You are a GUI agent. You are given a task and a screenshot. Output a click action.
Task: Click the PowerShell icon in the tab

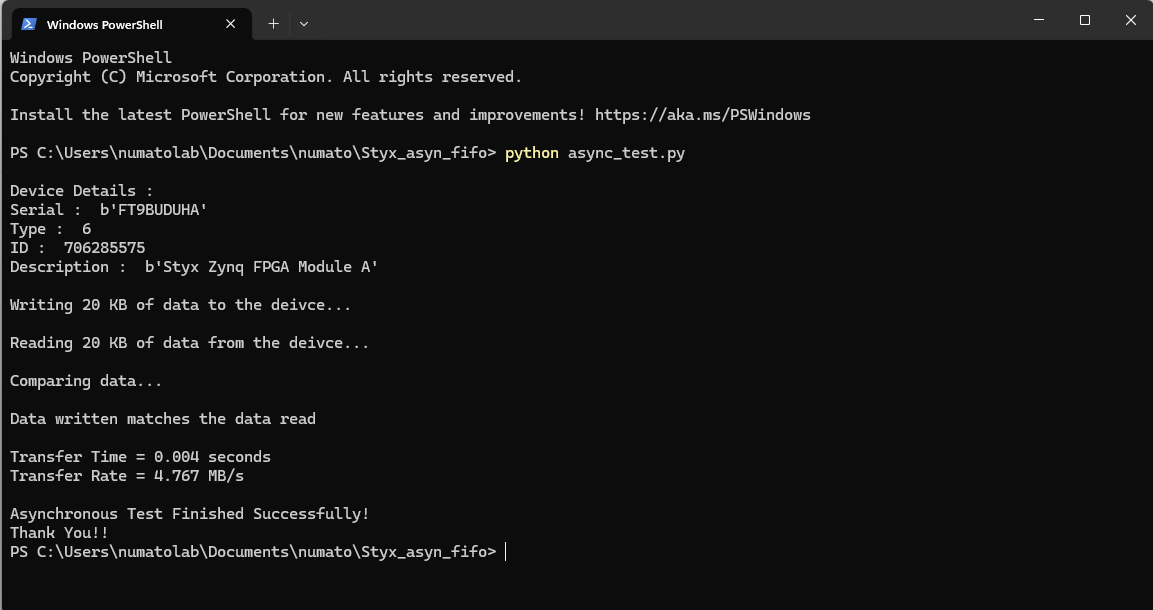(x=29, y=24)
